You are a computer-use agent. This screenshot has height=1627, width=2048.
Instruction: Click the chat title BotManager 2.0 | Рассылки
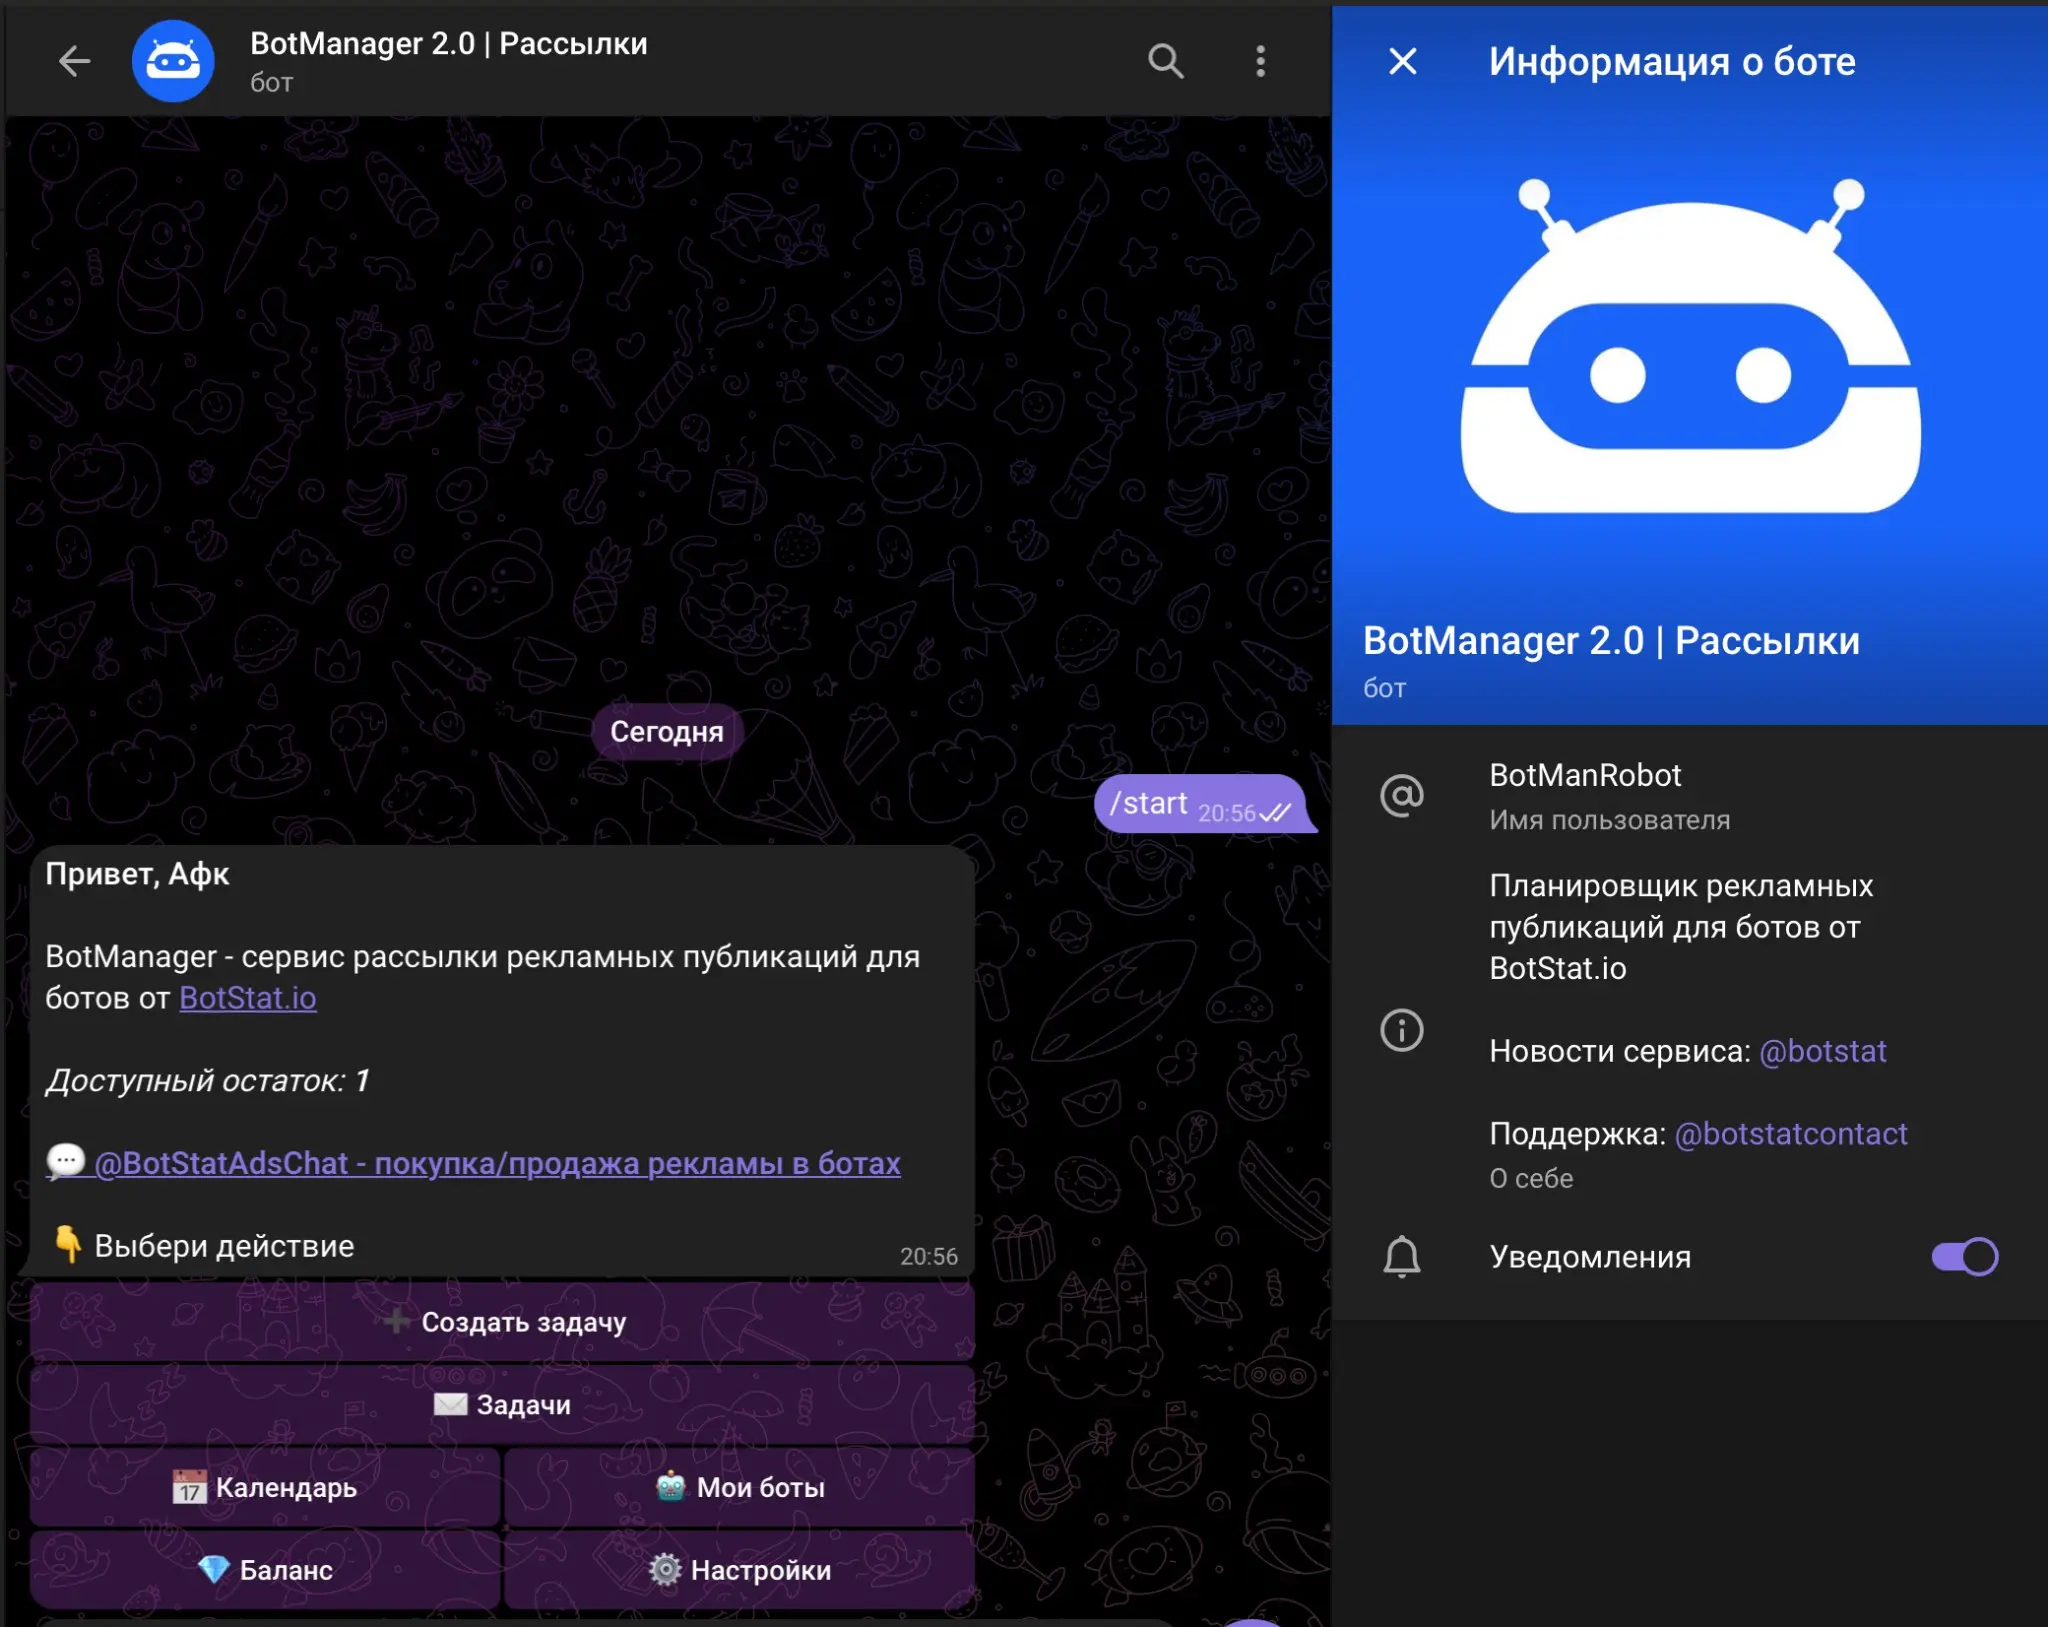pos(448,44)
